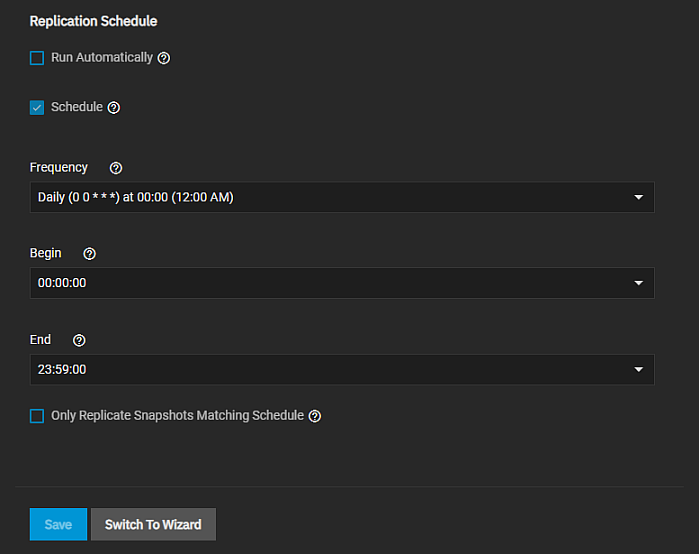Click the Only Replicate Snapshots Matching Schedule label
The image size is (699, 554).
(177, 415)
